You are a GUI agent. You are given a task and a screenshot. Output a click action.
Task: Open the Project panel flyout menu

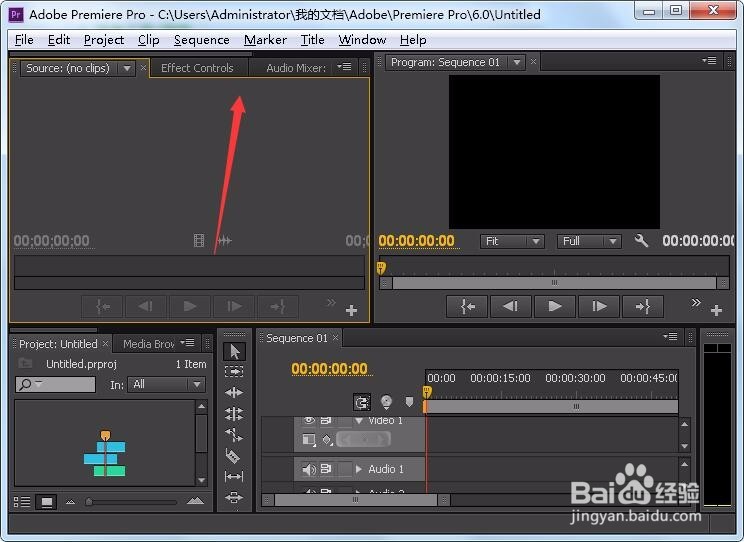(187, 342)
